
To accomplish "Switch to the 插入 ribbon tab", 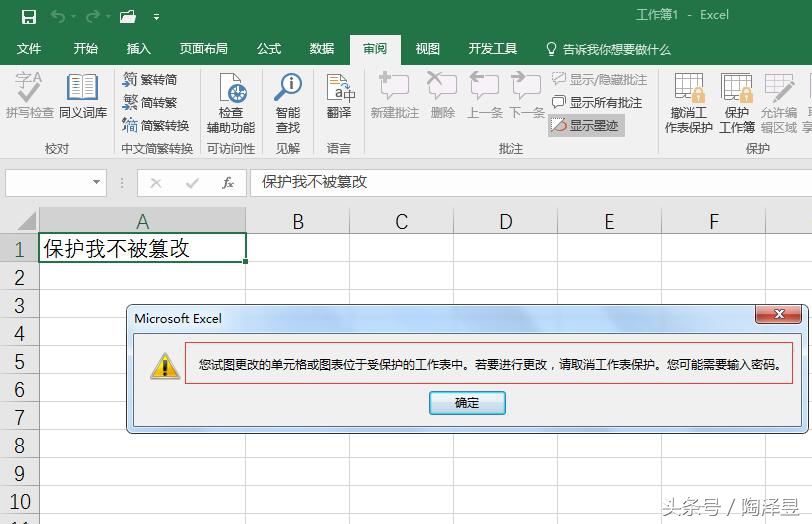I will click(139, 49).
